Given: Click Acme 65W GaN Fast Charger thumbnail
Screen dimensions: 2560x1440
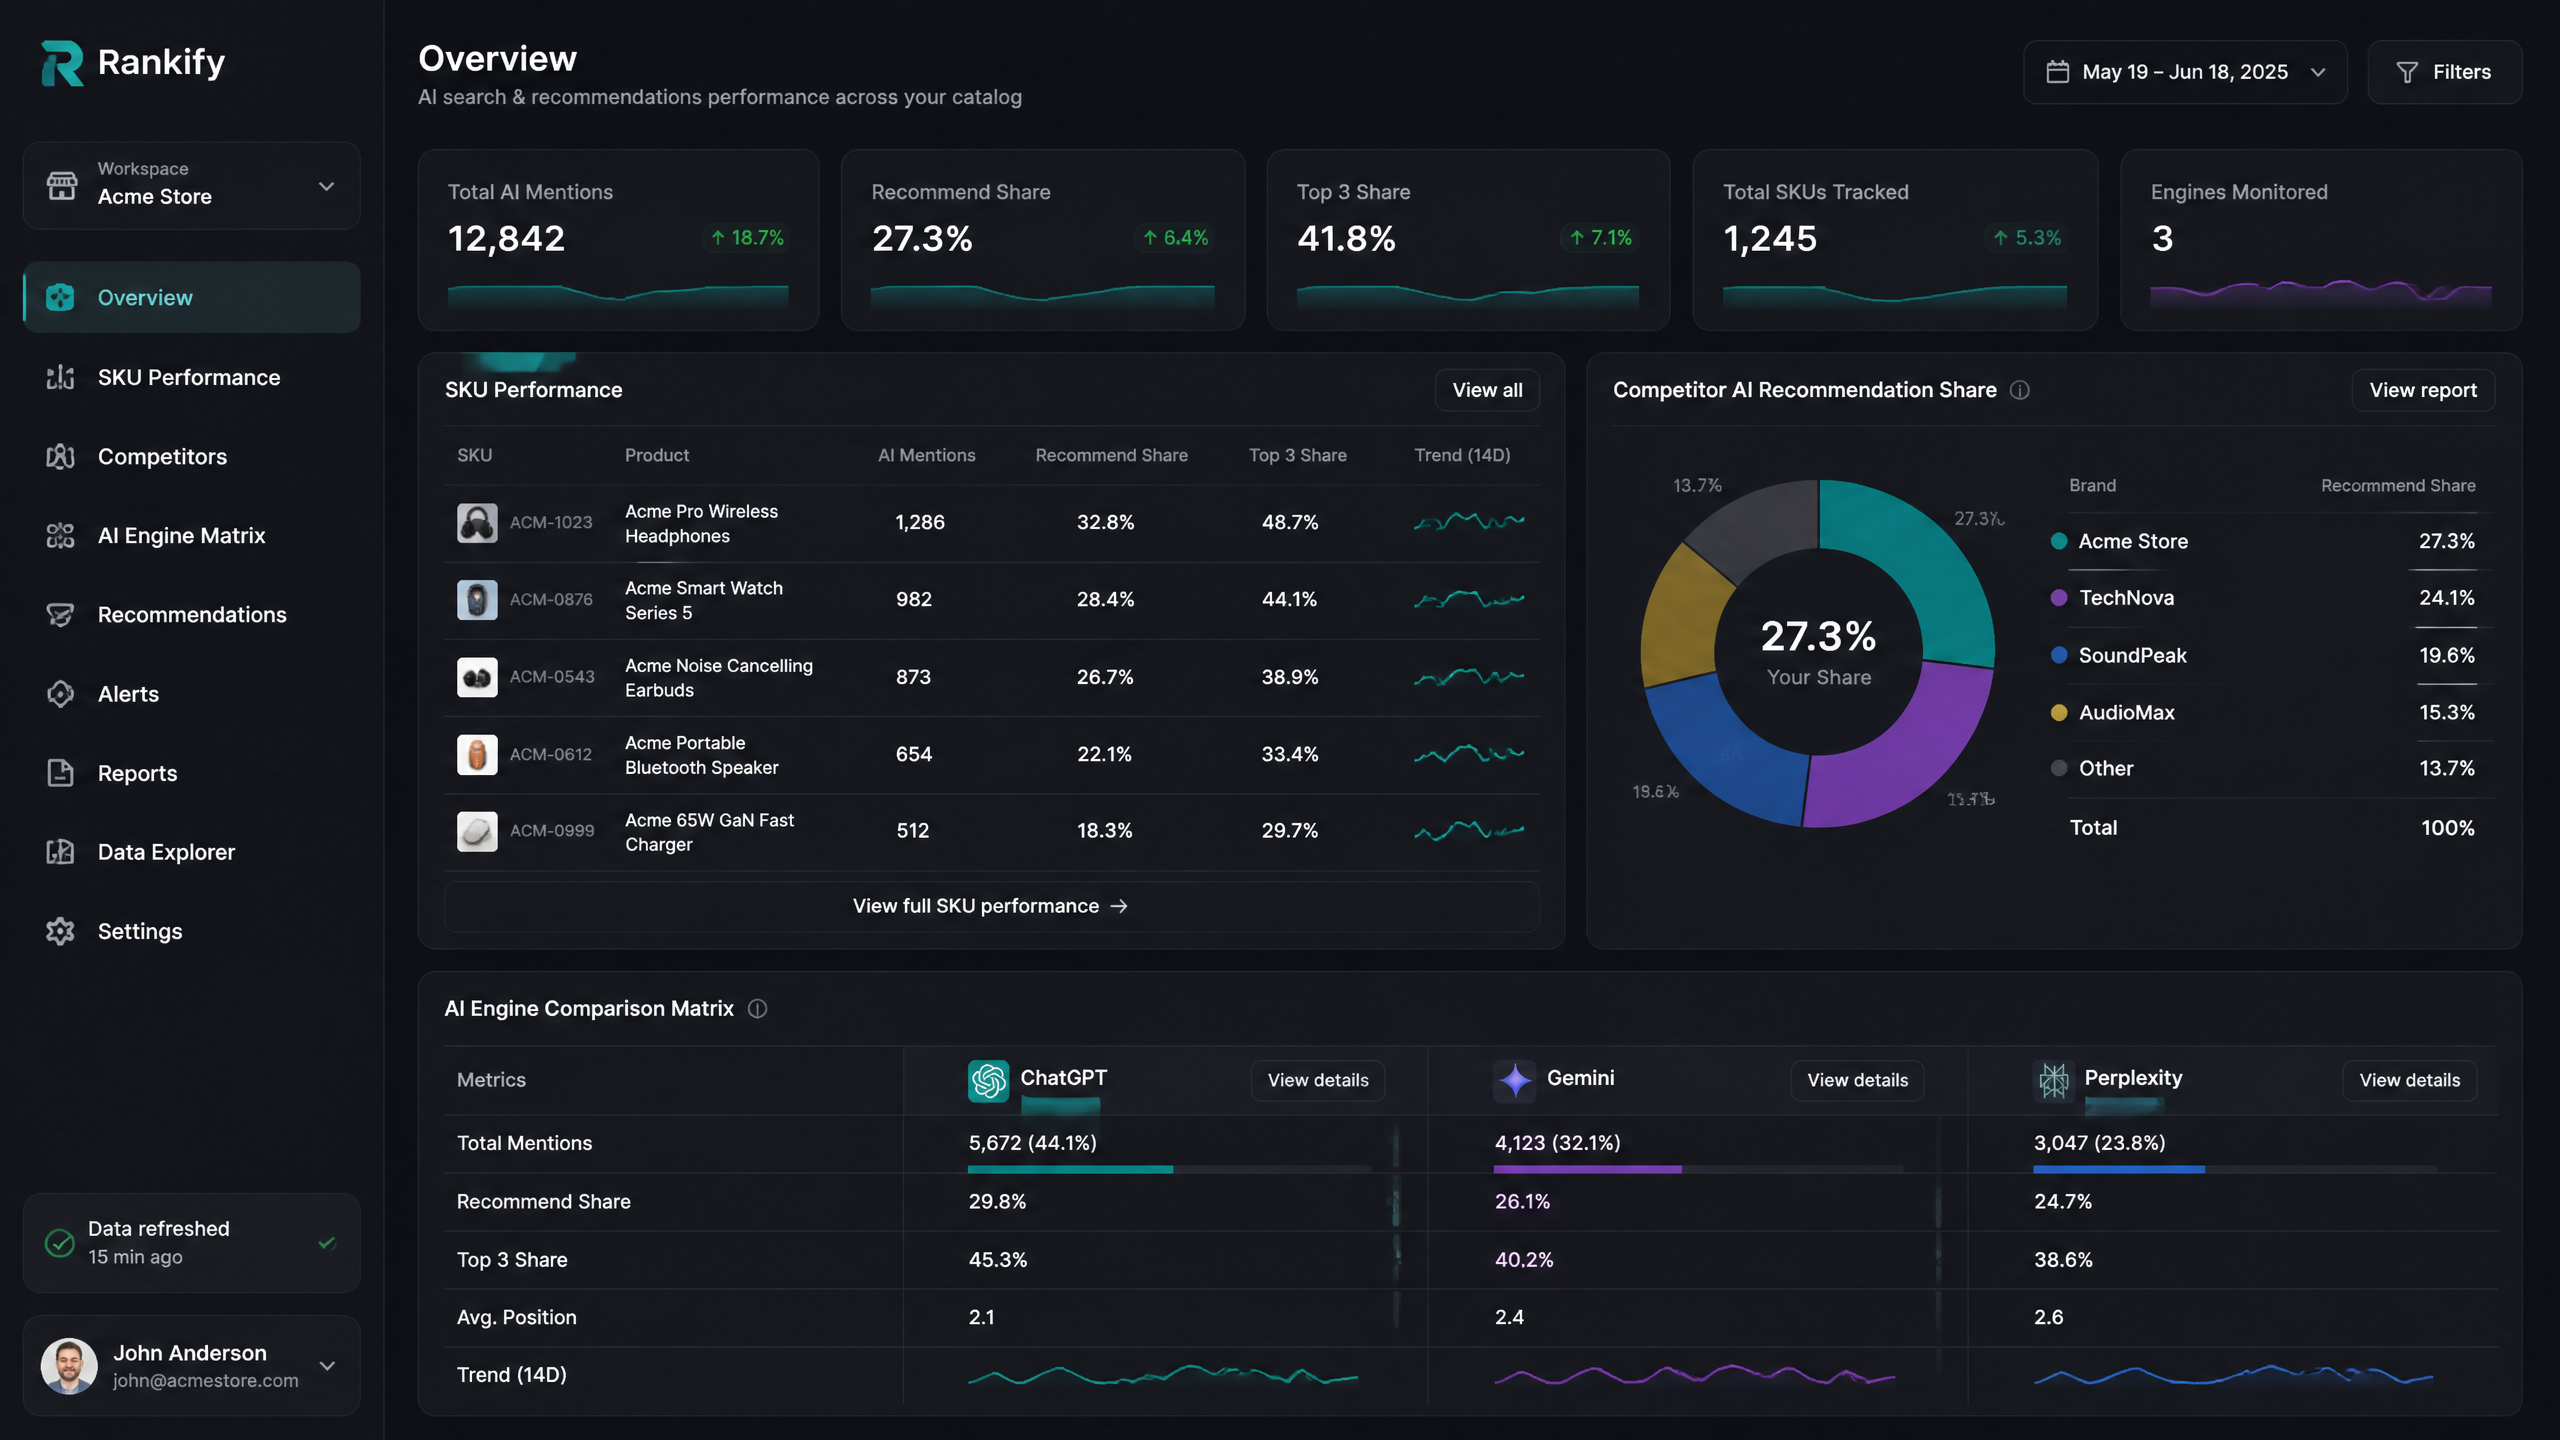Looking at the screenshot, I should pyautogui.click(x=477, y=831).
